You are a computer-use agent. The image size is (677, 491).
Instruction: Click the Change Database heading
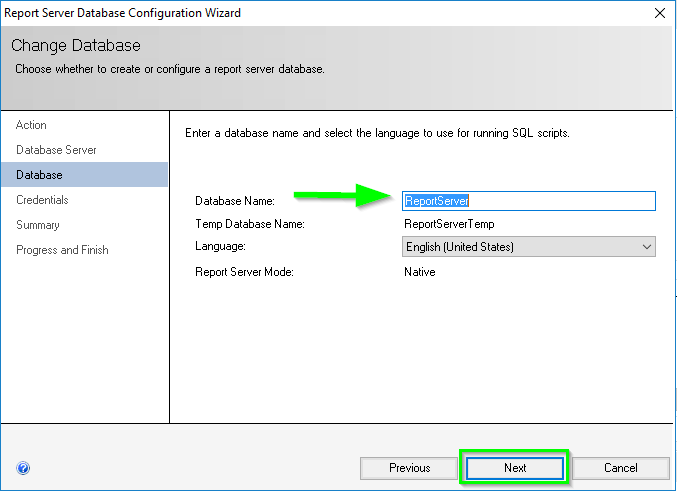tap(76, 45)
